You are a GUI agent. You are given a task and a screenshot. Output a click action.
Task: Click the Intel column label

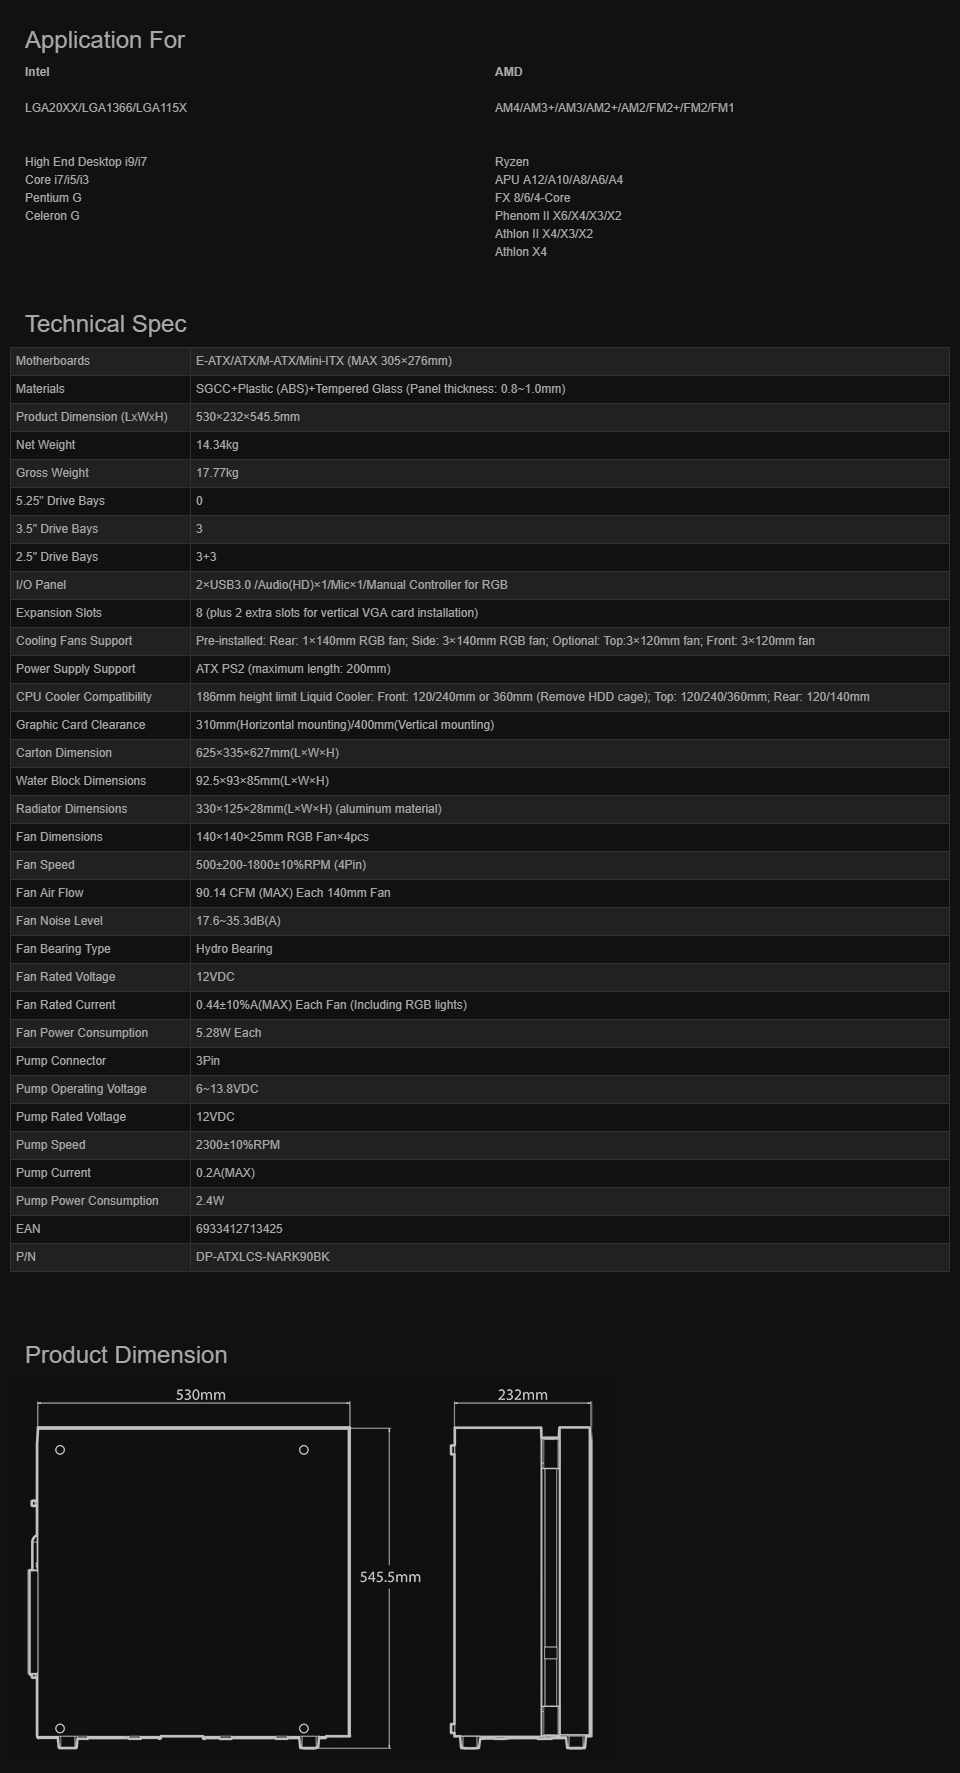[37, 72]
